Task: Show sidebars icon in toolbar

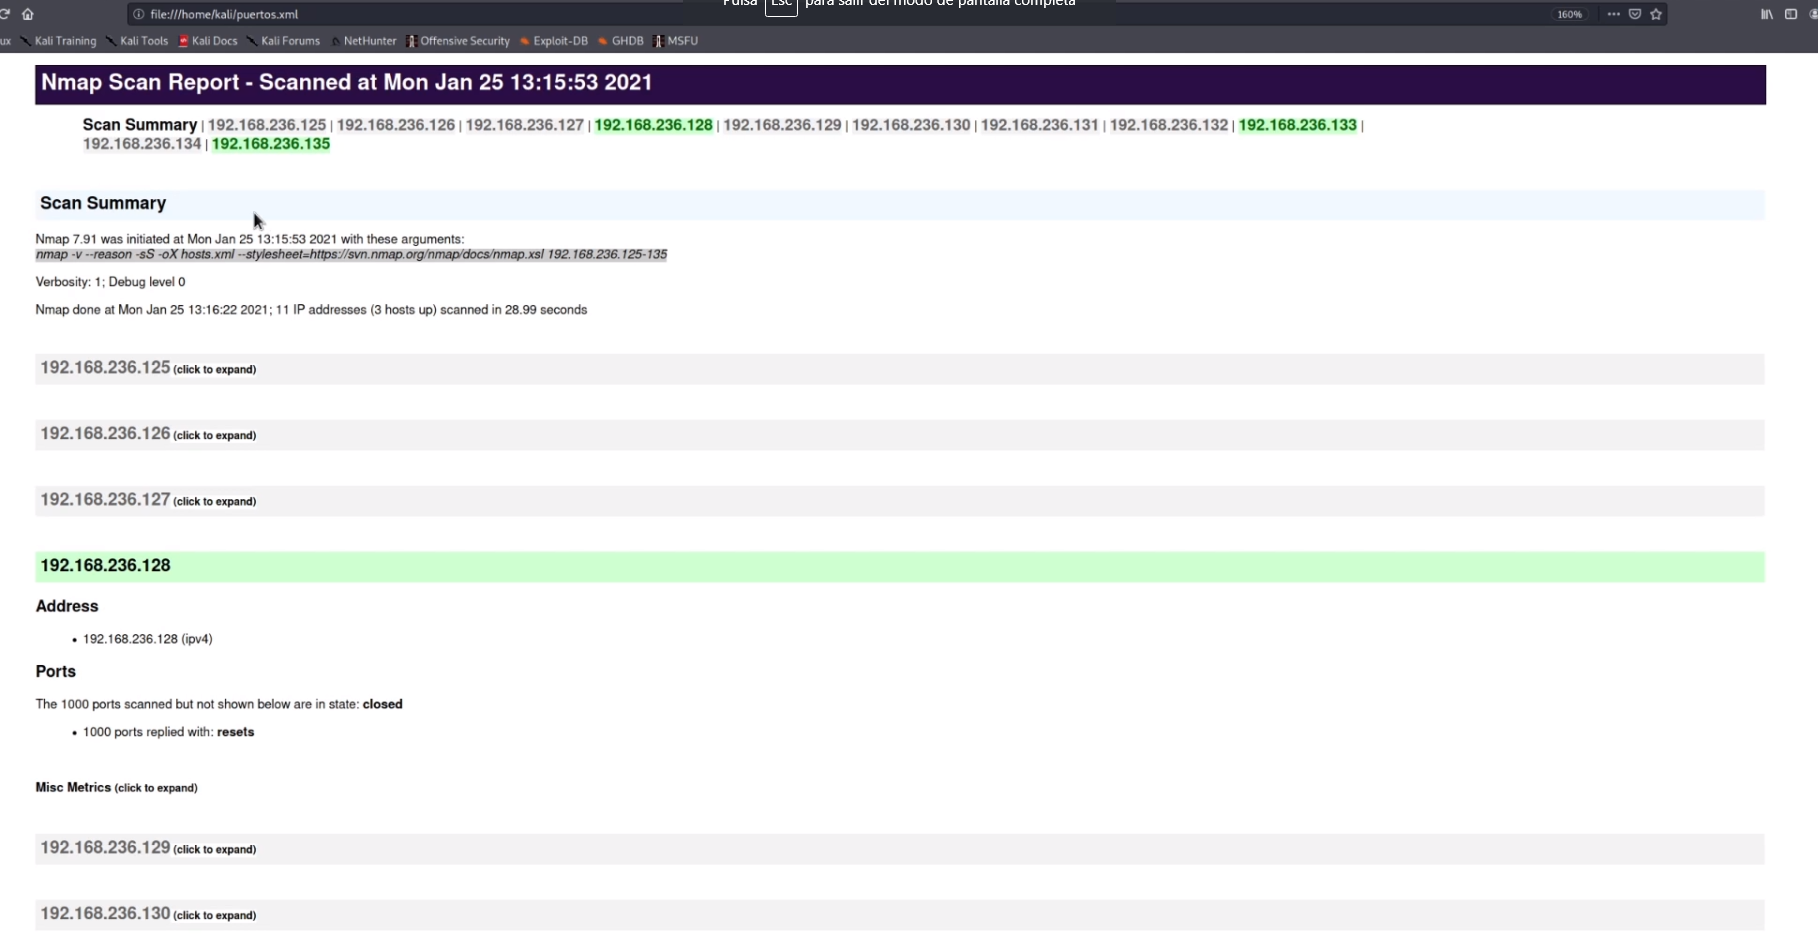Action: coord(1791,14)
